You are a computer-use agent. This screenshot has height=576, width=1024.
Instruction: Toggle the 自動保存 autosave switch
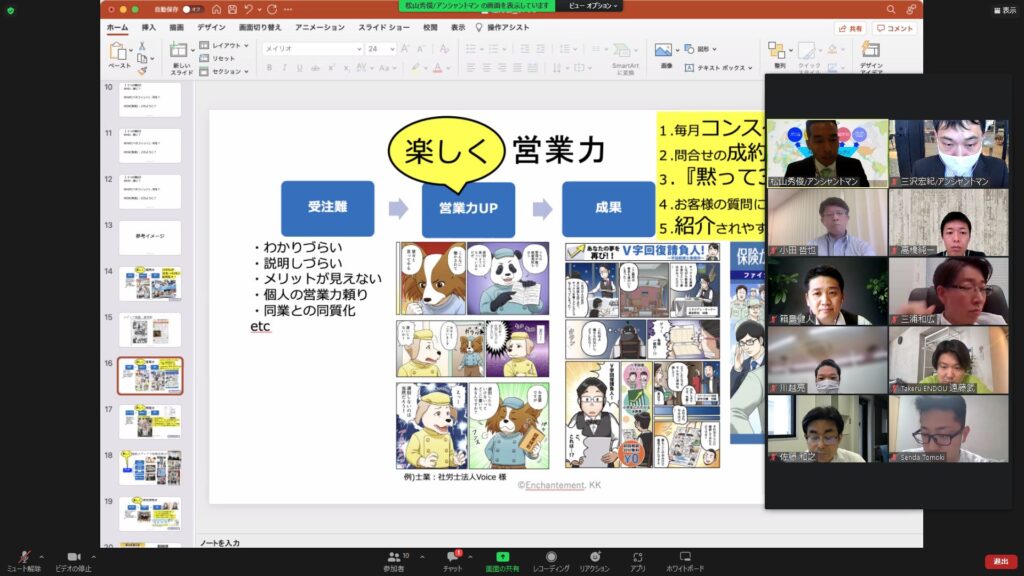[193, 10]
